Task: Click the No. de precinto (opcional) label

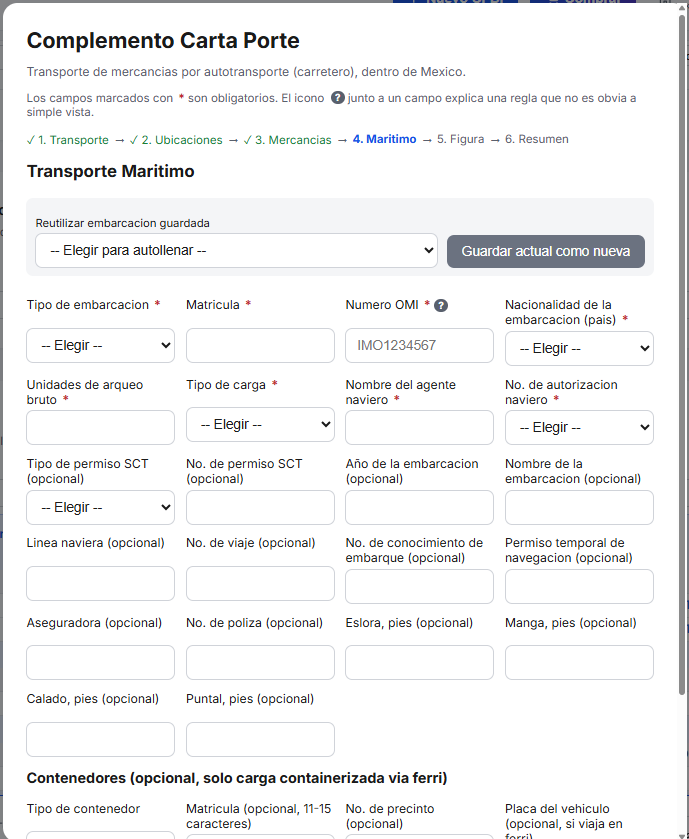Action: click(x=390, y=816)
